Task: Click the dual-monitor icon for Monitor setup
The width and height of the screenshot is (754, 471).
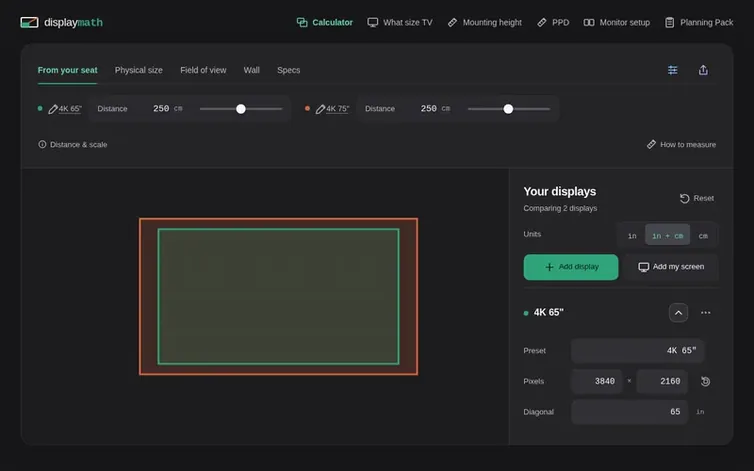Action: point(589,23)
